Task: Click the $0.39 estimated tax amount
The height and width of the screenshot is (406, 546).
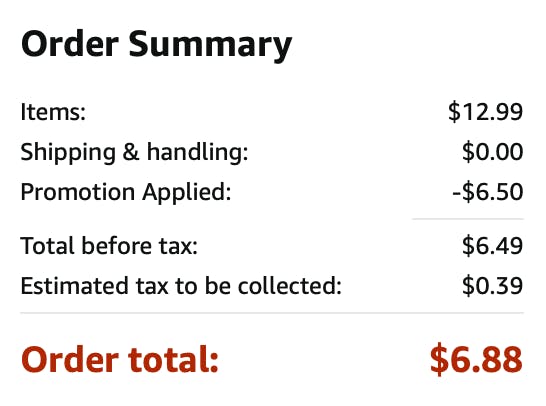Action: [x=492, y=286]
